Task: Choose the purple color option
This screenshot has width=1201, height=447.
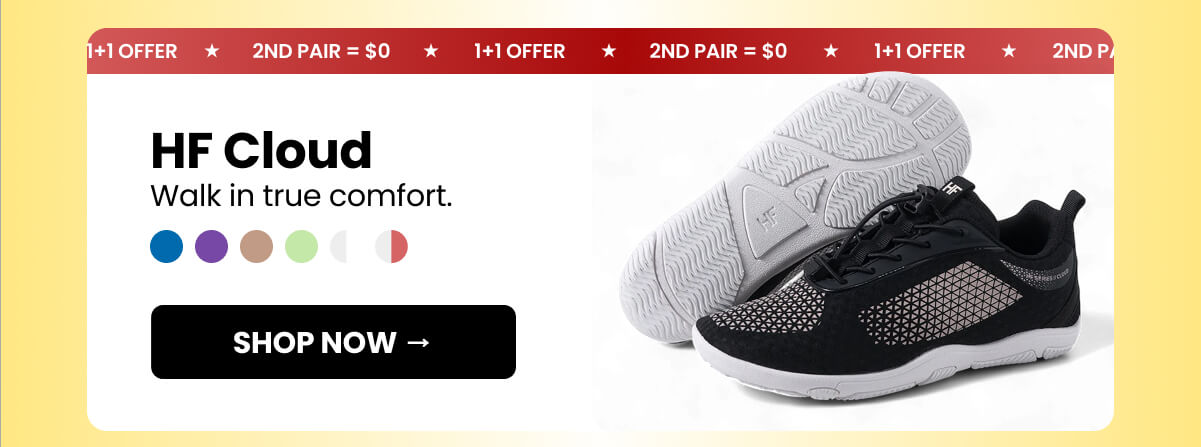Action: click(x=211, y=246)
